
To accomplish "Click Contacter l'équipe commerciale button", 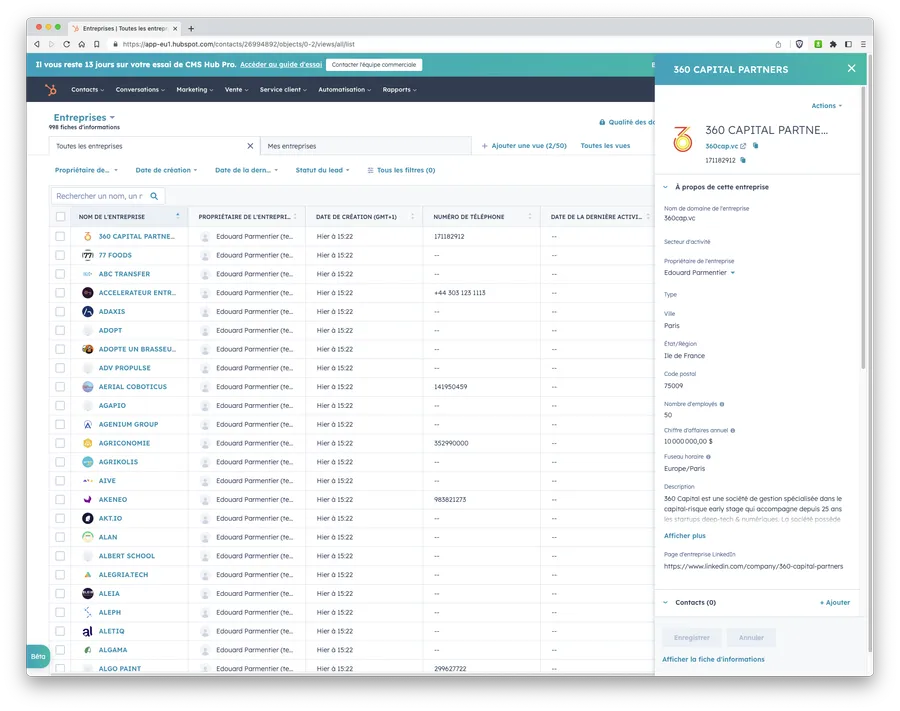I will point(376,65).
